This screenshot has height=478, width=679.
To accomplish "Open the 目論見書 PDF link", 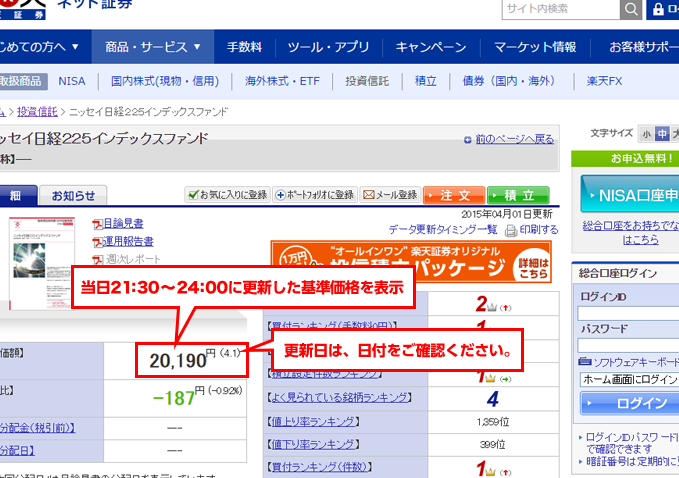I will [x=123, y=223].
